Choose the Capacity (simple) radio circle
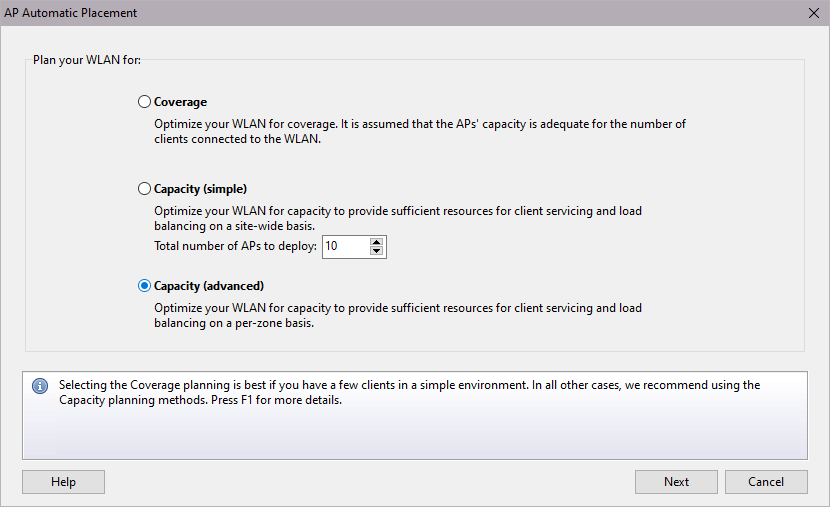This screenshot has height=507, width=830. [x=145, y=189]
